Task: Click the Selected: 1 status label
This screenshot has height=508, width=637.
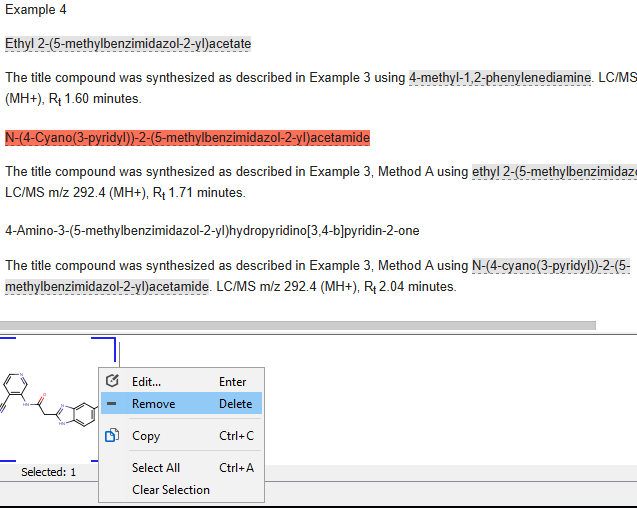Action: [x=48, y=472]
